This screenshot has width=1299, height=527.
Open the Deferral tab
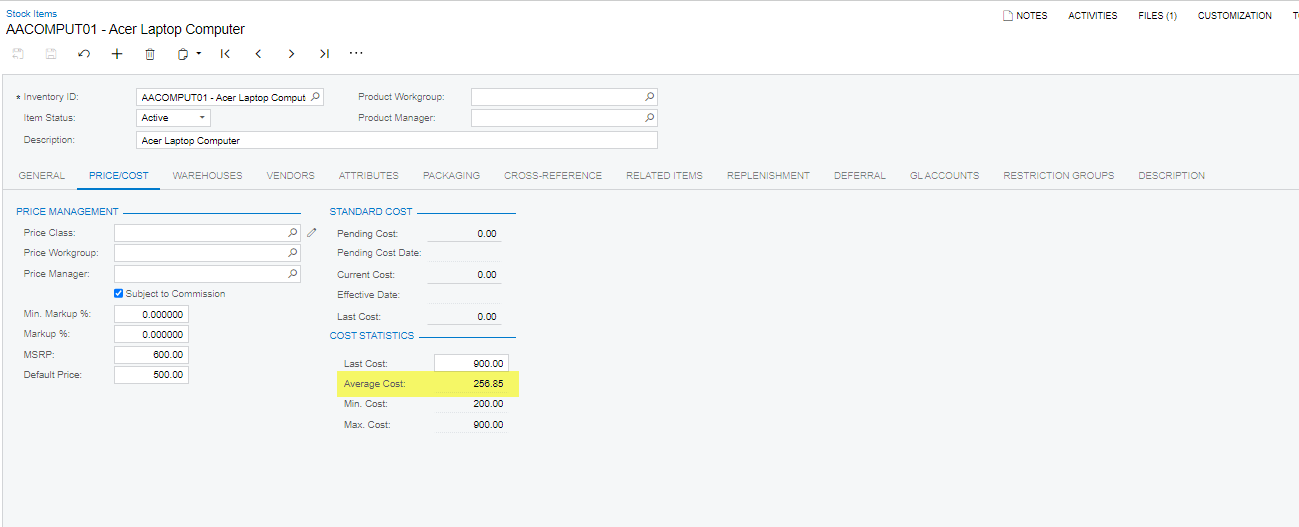860,175
